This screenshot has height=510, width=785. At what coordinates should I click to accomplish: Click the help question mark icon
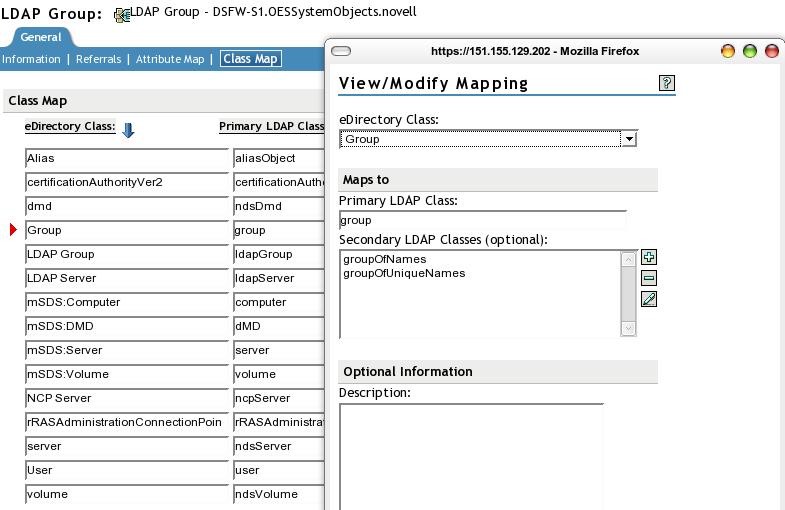[668, 84]
